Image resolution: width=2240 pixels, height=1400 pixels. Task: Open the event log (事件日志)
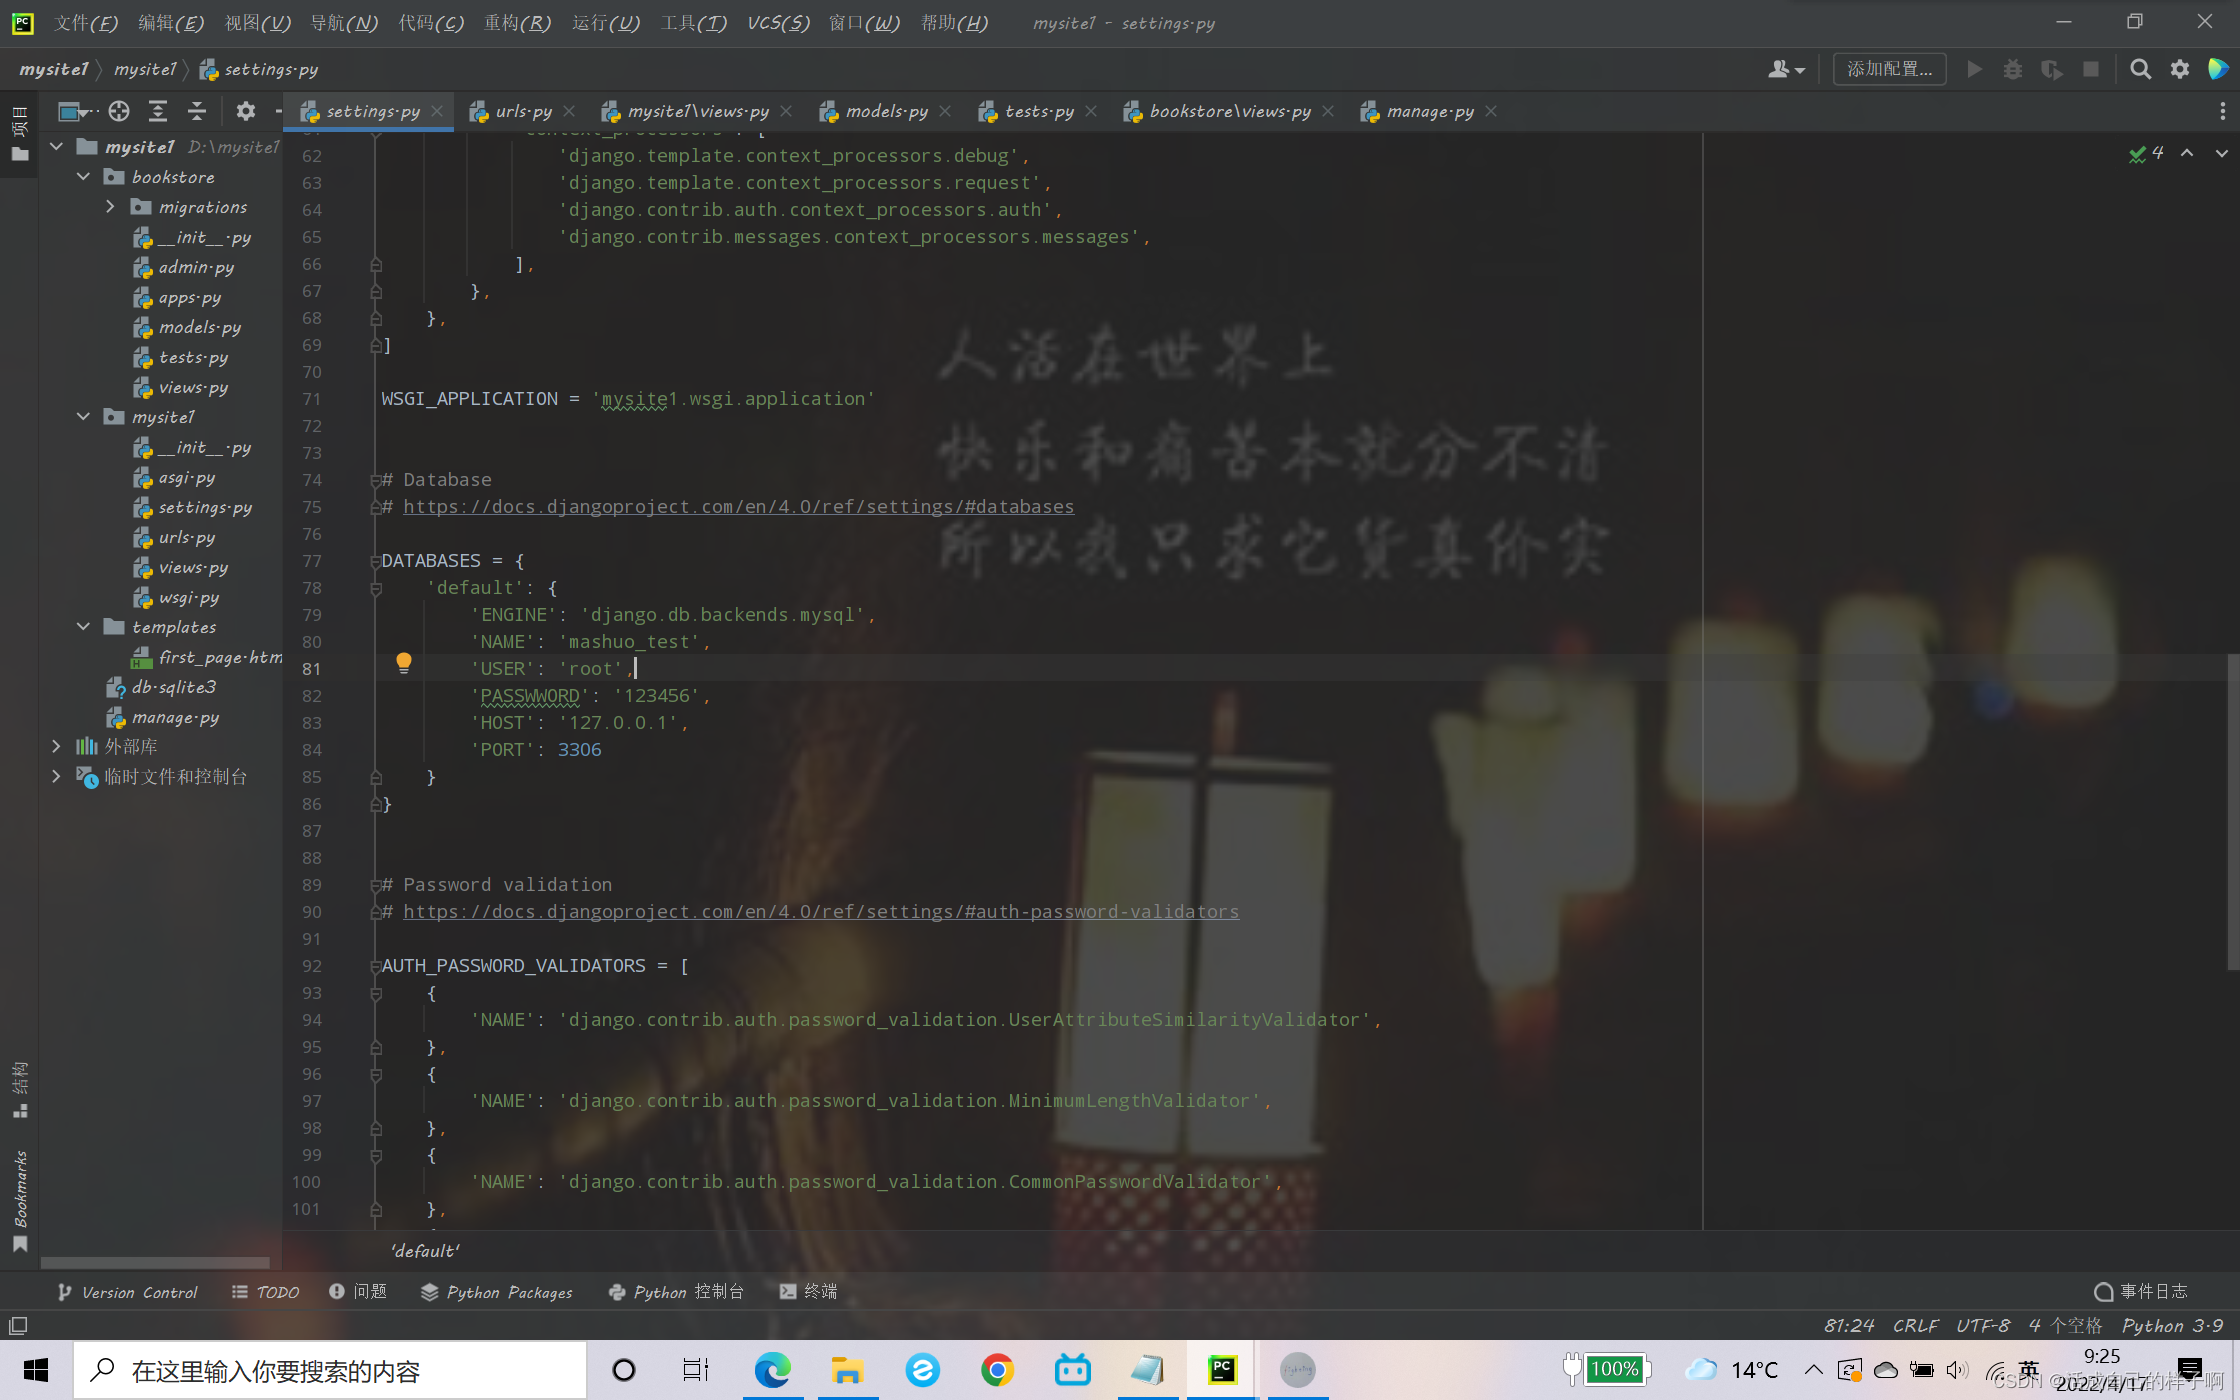pyautogui.click(x=2141, y=1291)
